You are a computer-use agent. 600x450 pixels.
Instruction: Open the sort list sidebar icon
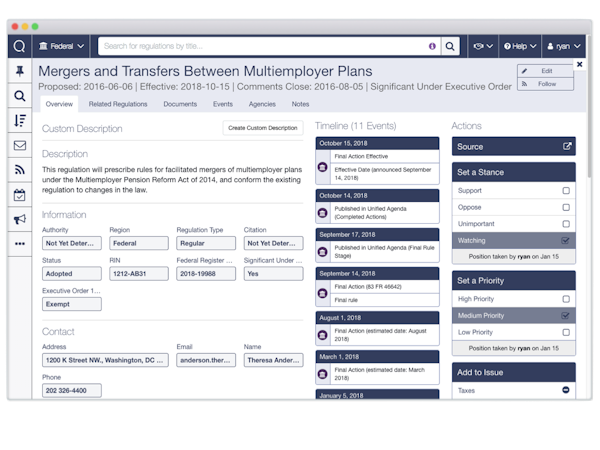tap(20, 121)
